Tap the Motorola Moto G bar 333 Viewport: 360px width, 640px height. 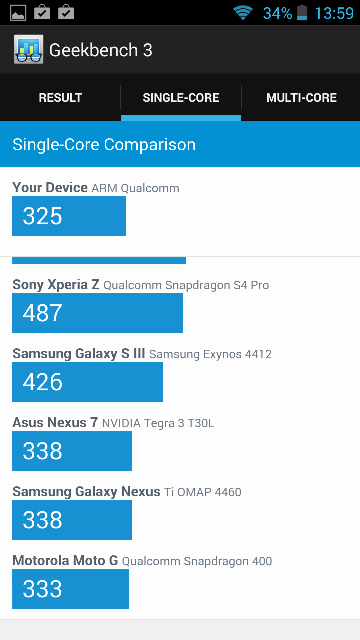[71, 589]
